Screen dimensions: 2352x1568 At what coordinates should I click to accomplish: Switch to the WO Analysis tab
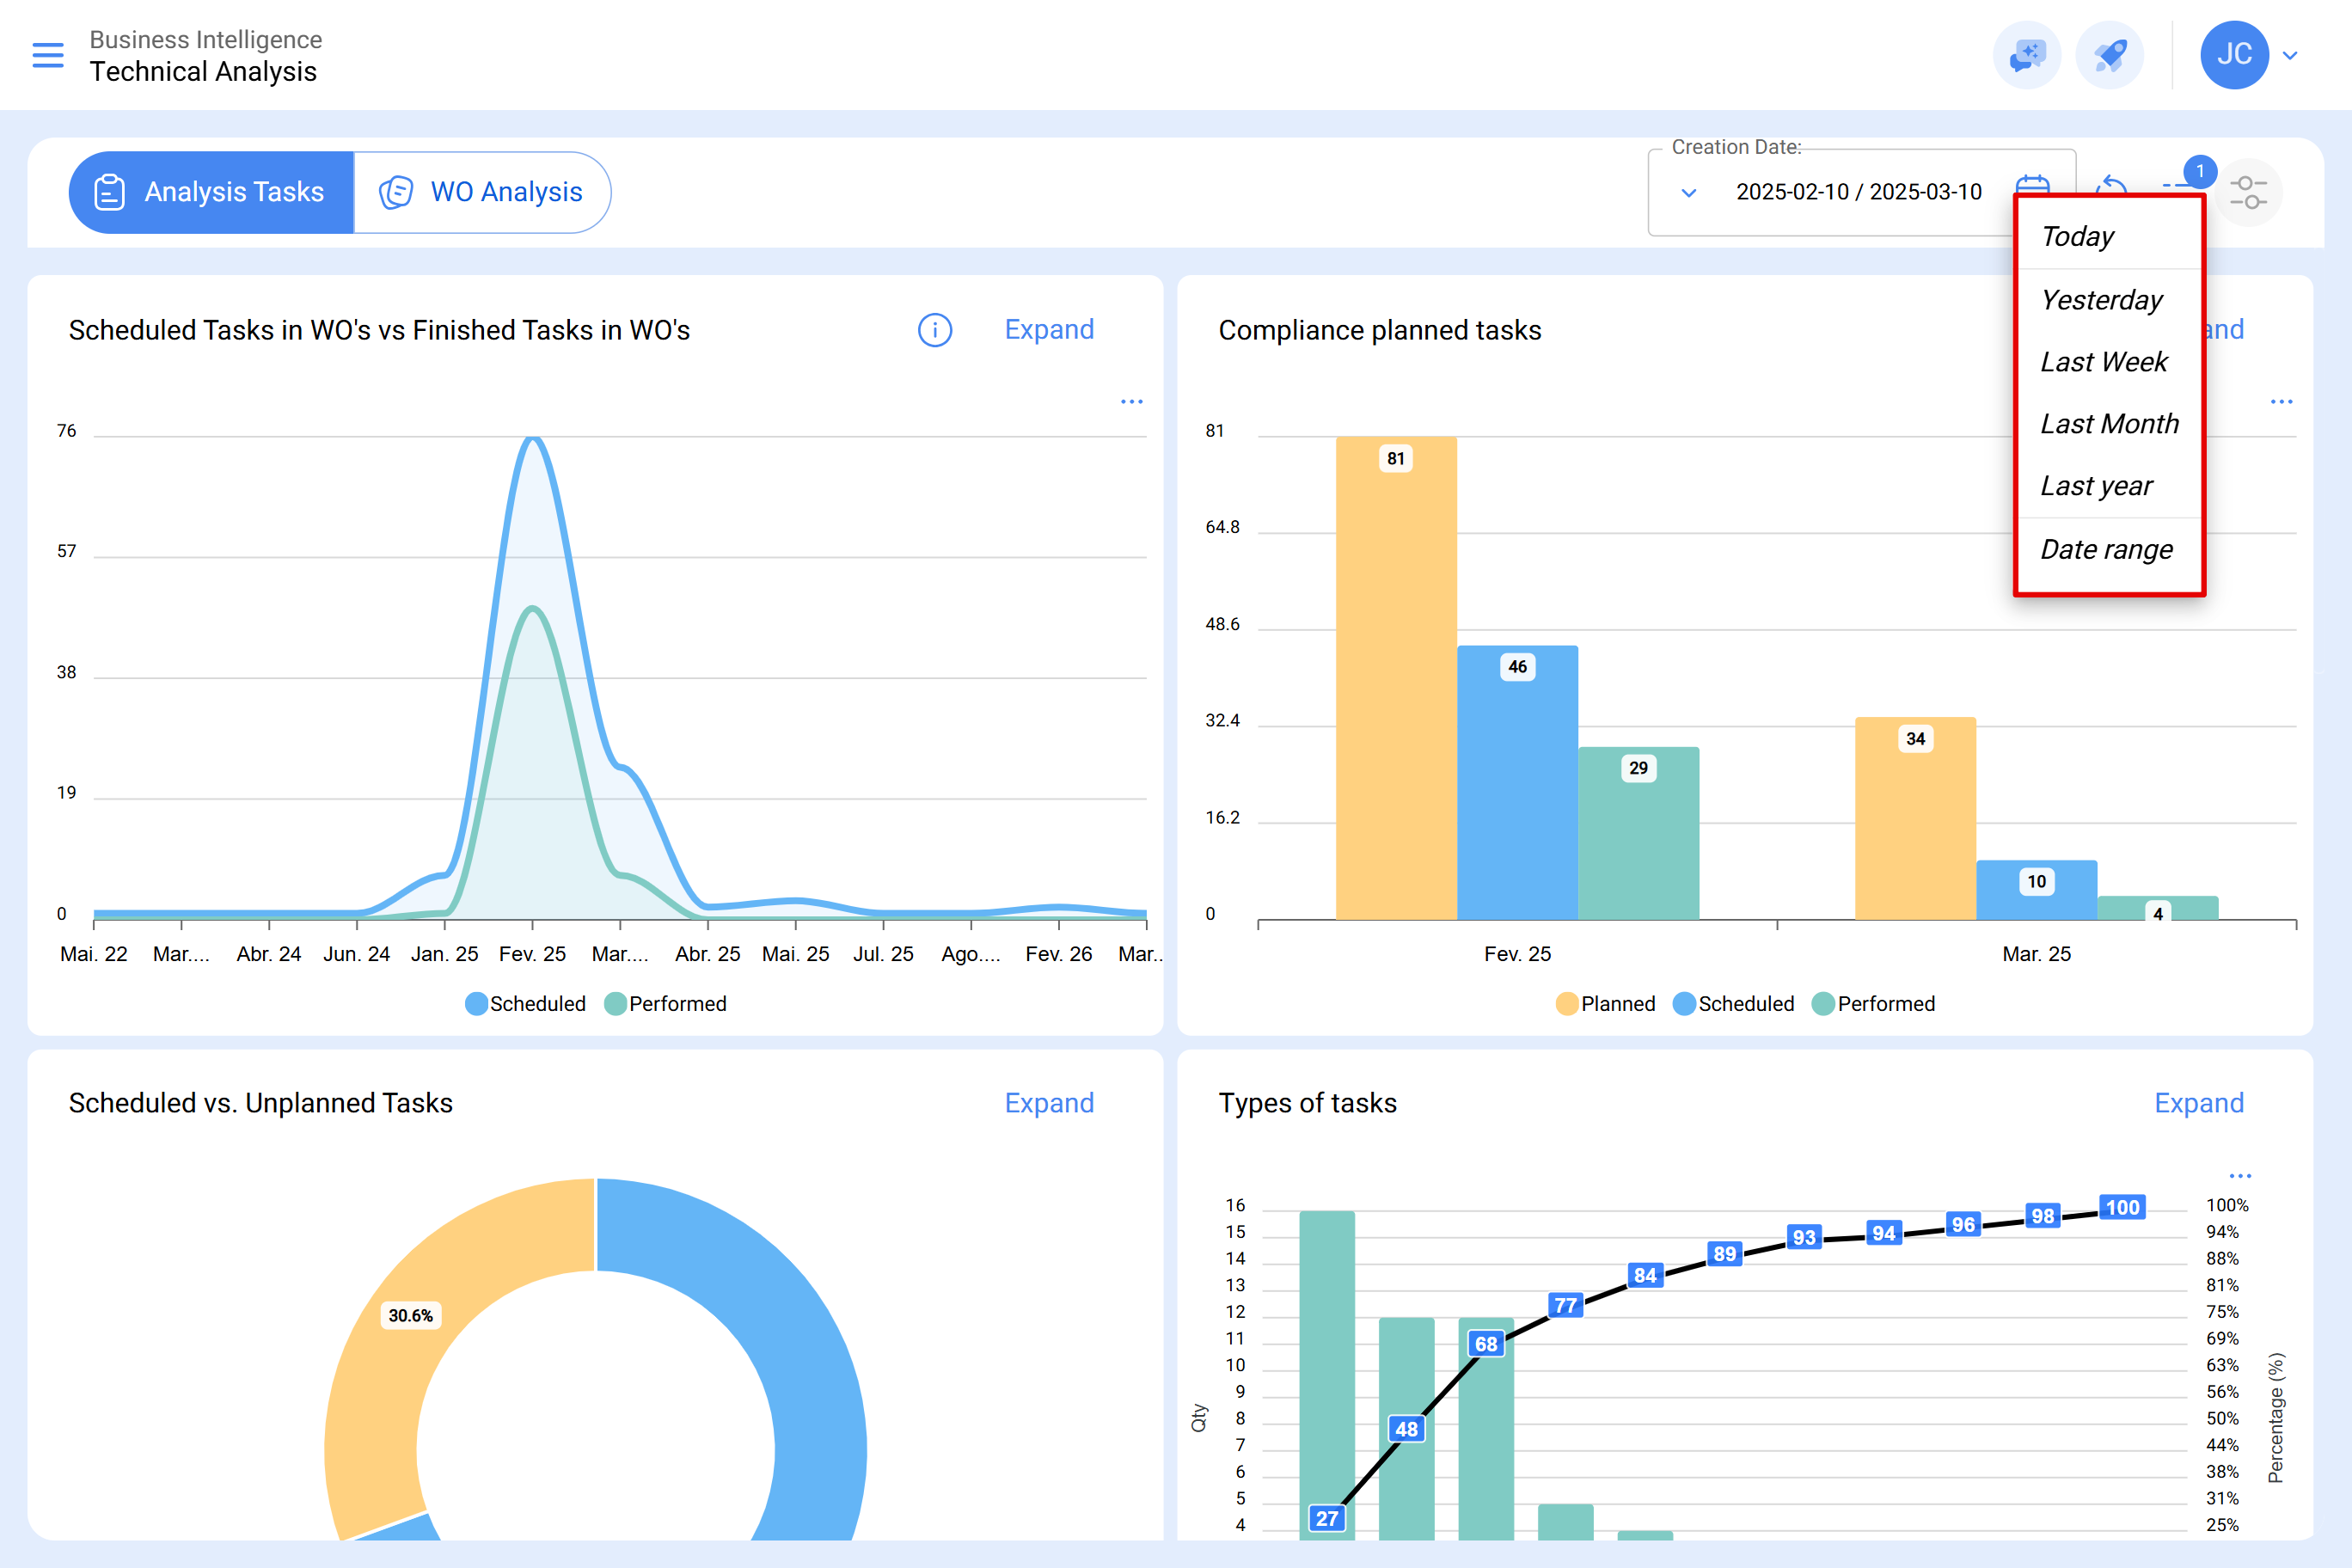pos(482,192)
